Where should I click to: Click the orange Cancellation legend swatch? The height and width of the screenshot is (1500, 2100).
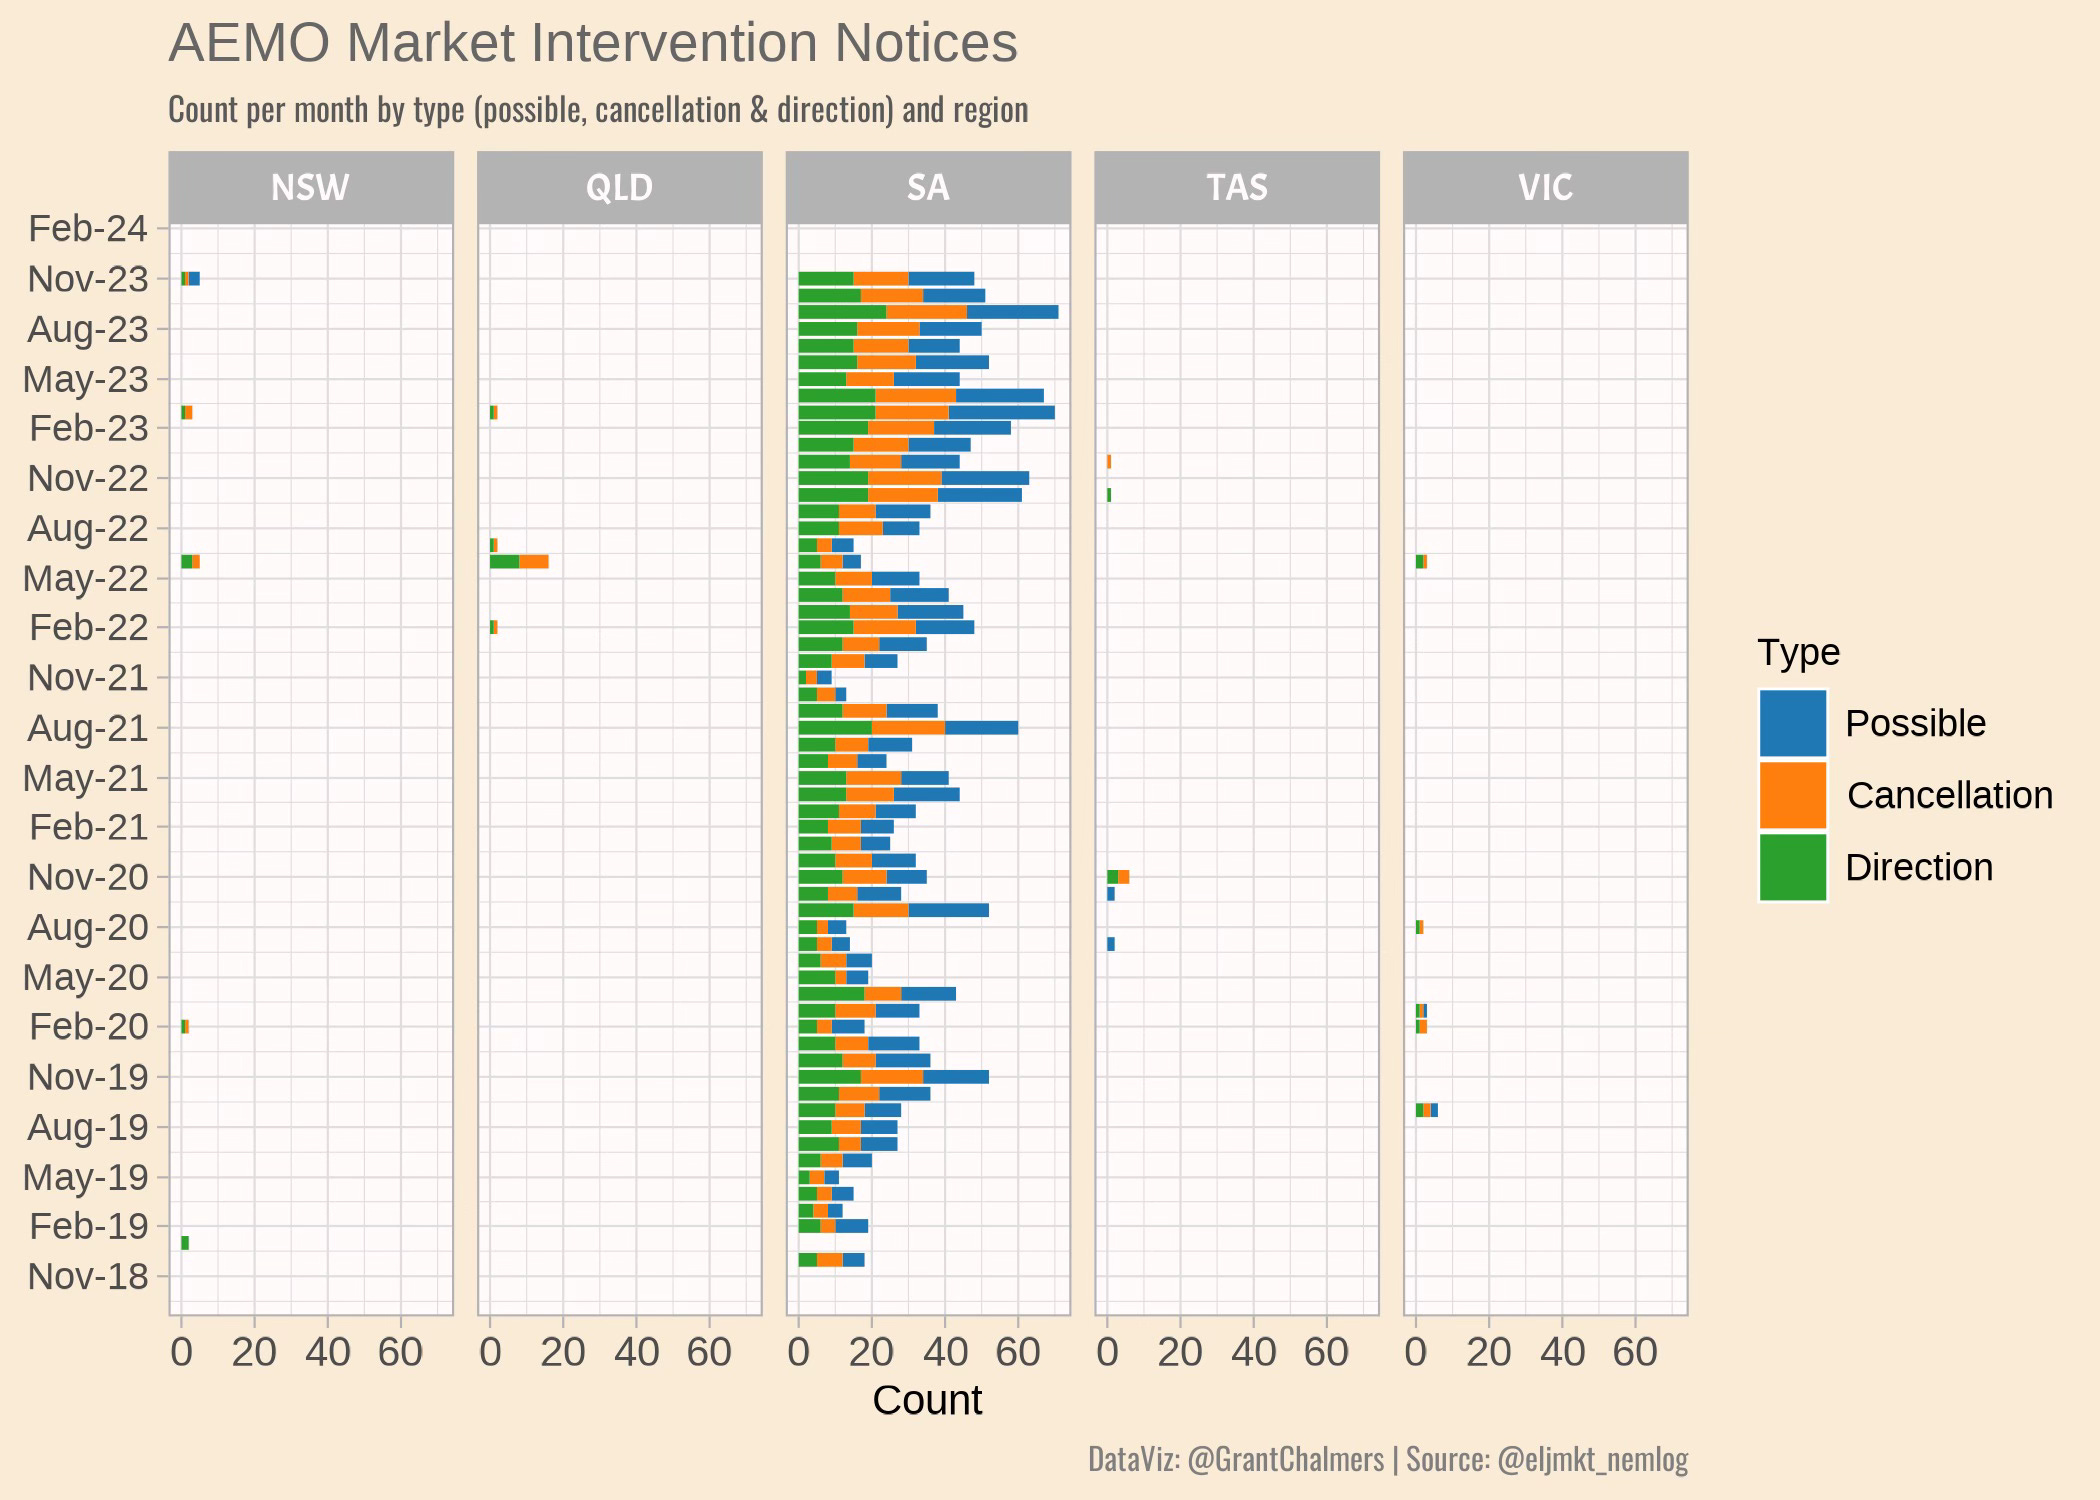coord(1792,795)
